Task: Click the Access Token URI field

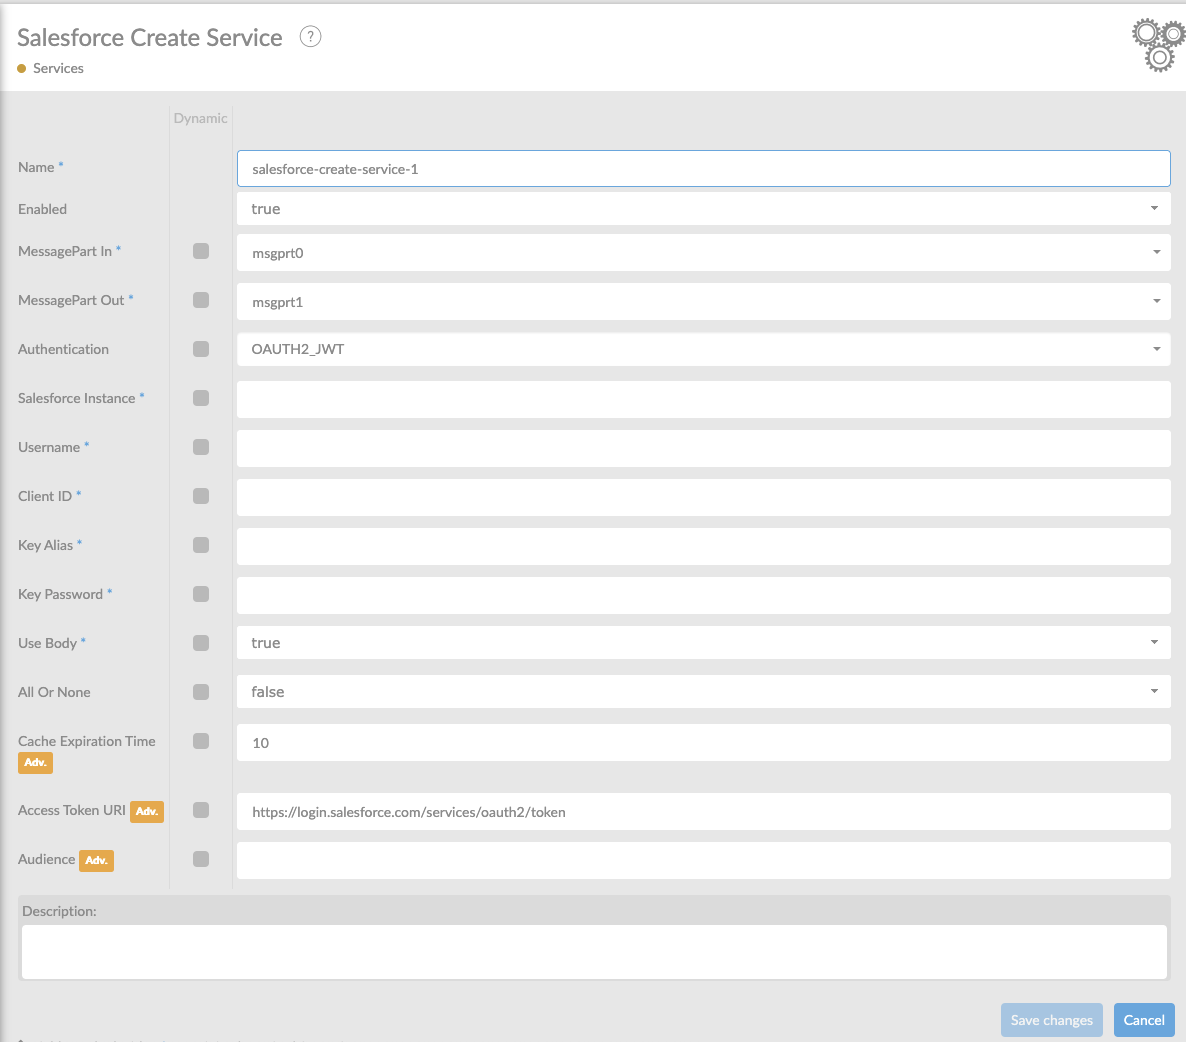Action: (703, 811)
